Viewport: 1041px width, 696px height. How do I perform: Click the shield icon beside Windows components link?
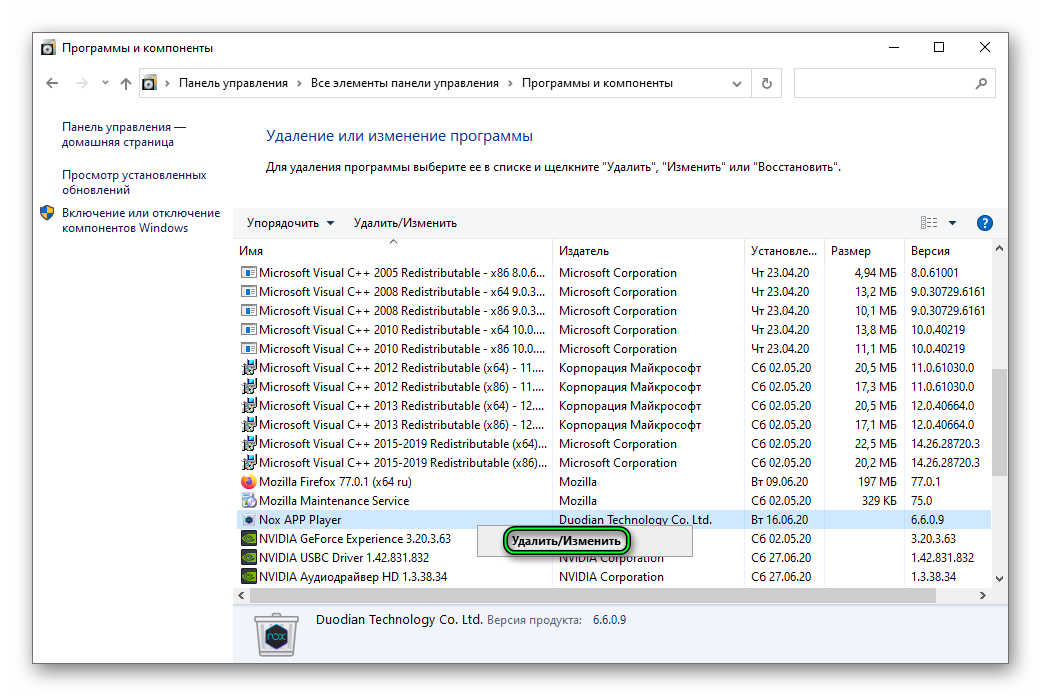tap(47, 213)
